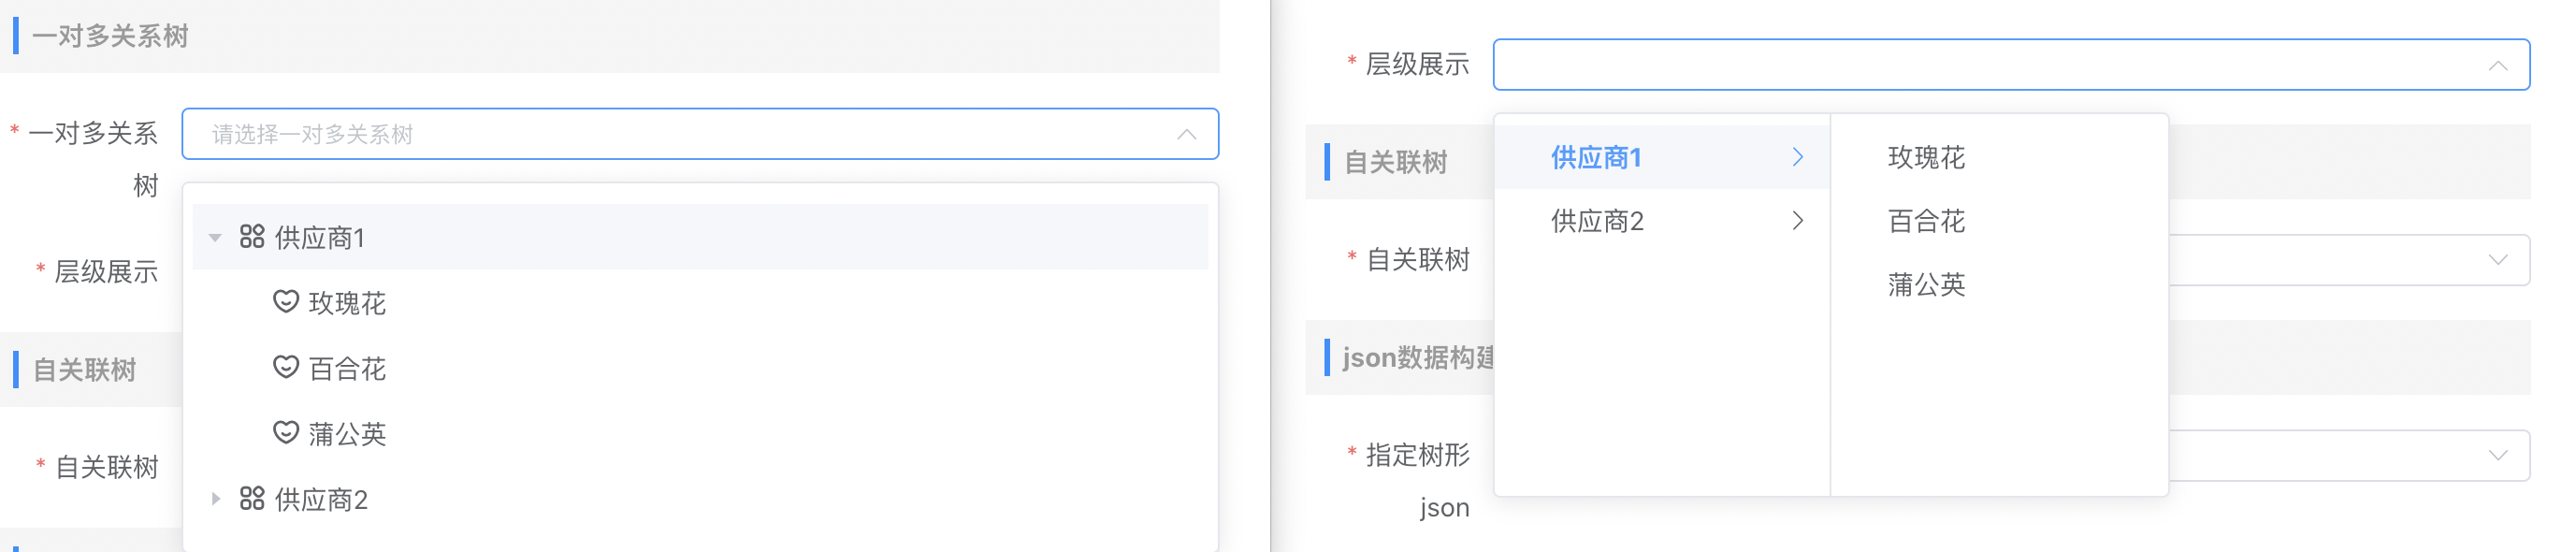The image size is (2576, 552).
Task: Click the heart icon next to 蒲公英
Action: click(x=286, y=433)
